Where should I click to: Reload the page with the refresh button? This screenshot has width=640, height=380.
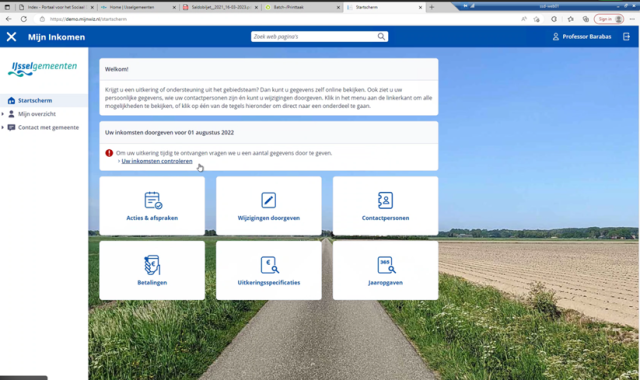[x=24, y=19]
